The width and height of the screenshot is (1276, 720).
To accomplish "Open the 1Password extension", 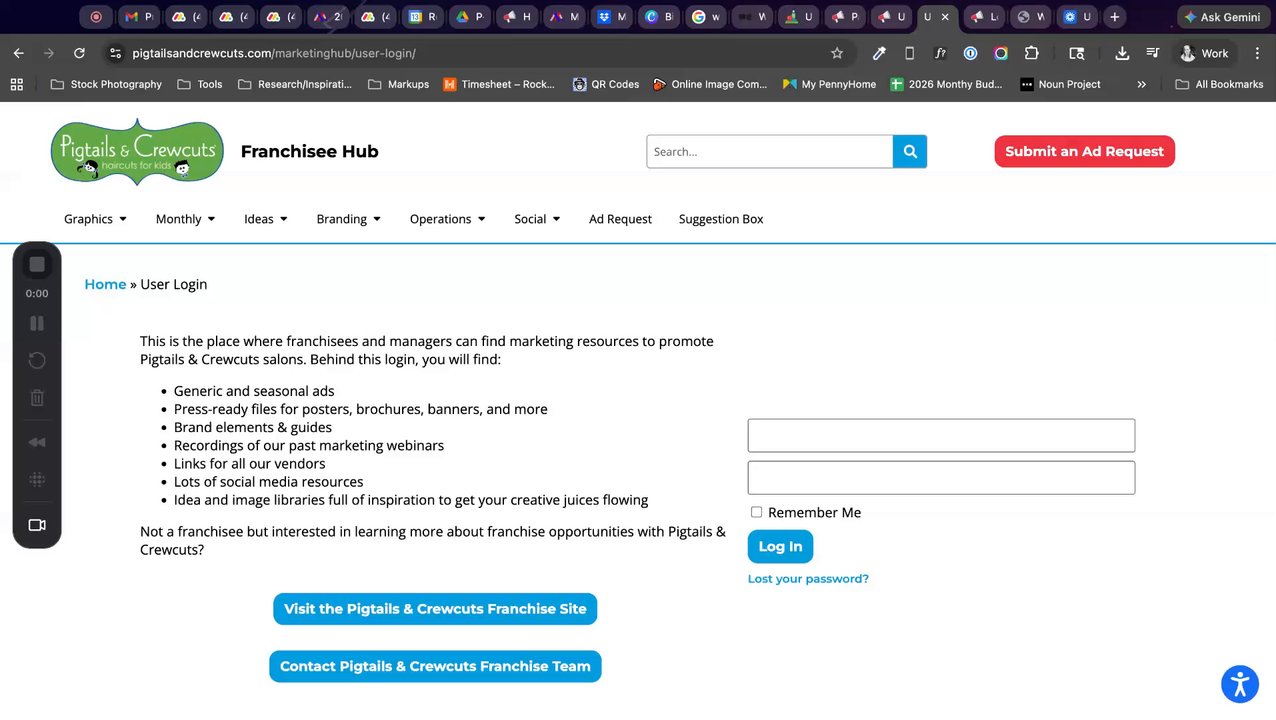I will 970,53.
